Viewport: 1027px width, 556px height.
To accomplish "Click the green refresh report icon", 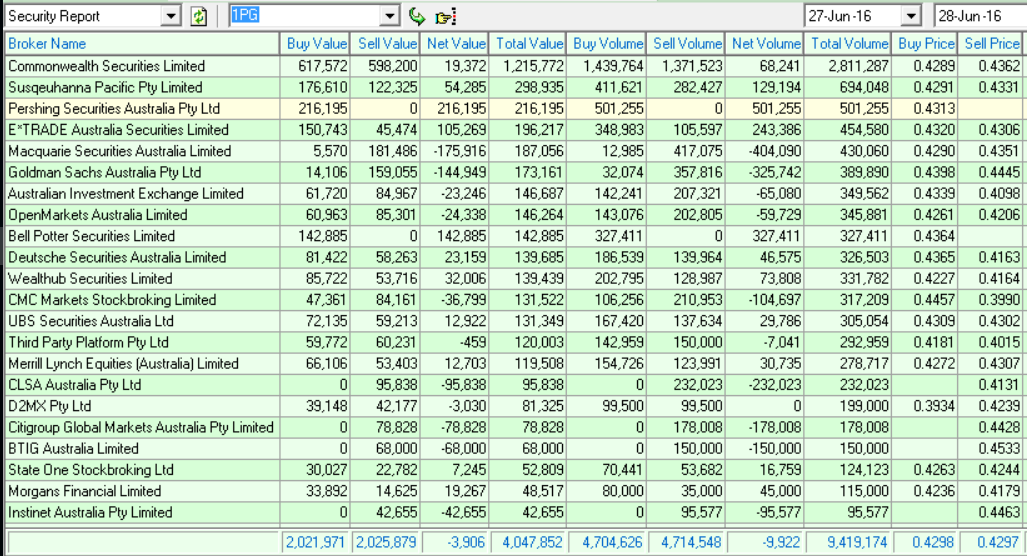I will pos(198,16).
